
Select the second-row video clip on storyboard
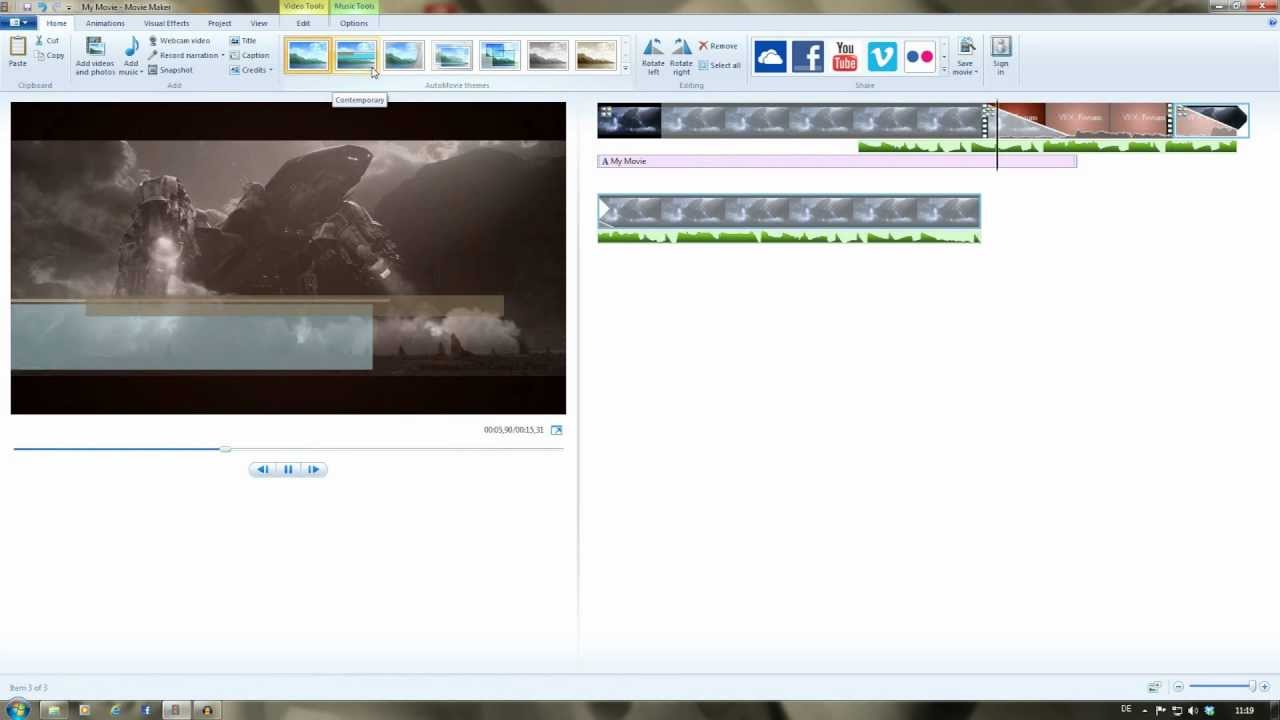[x=789, y=211]
